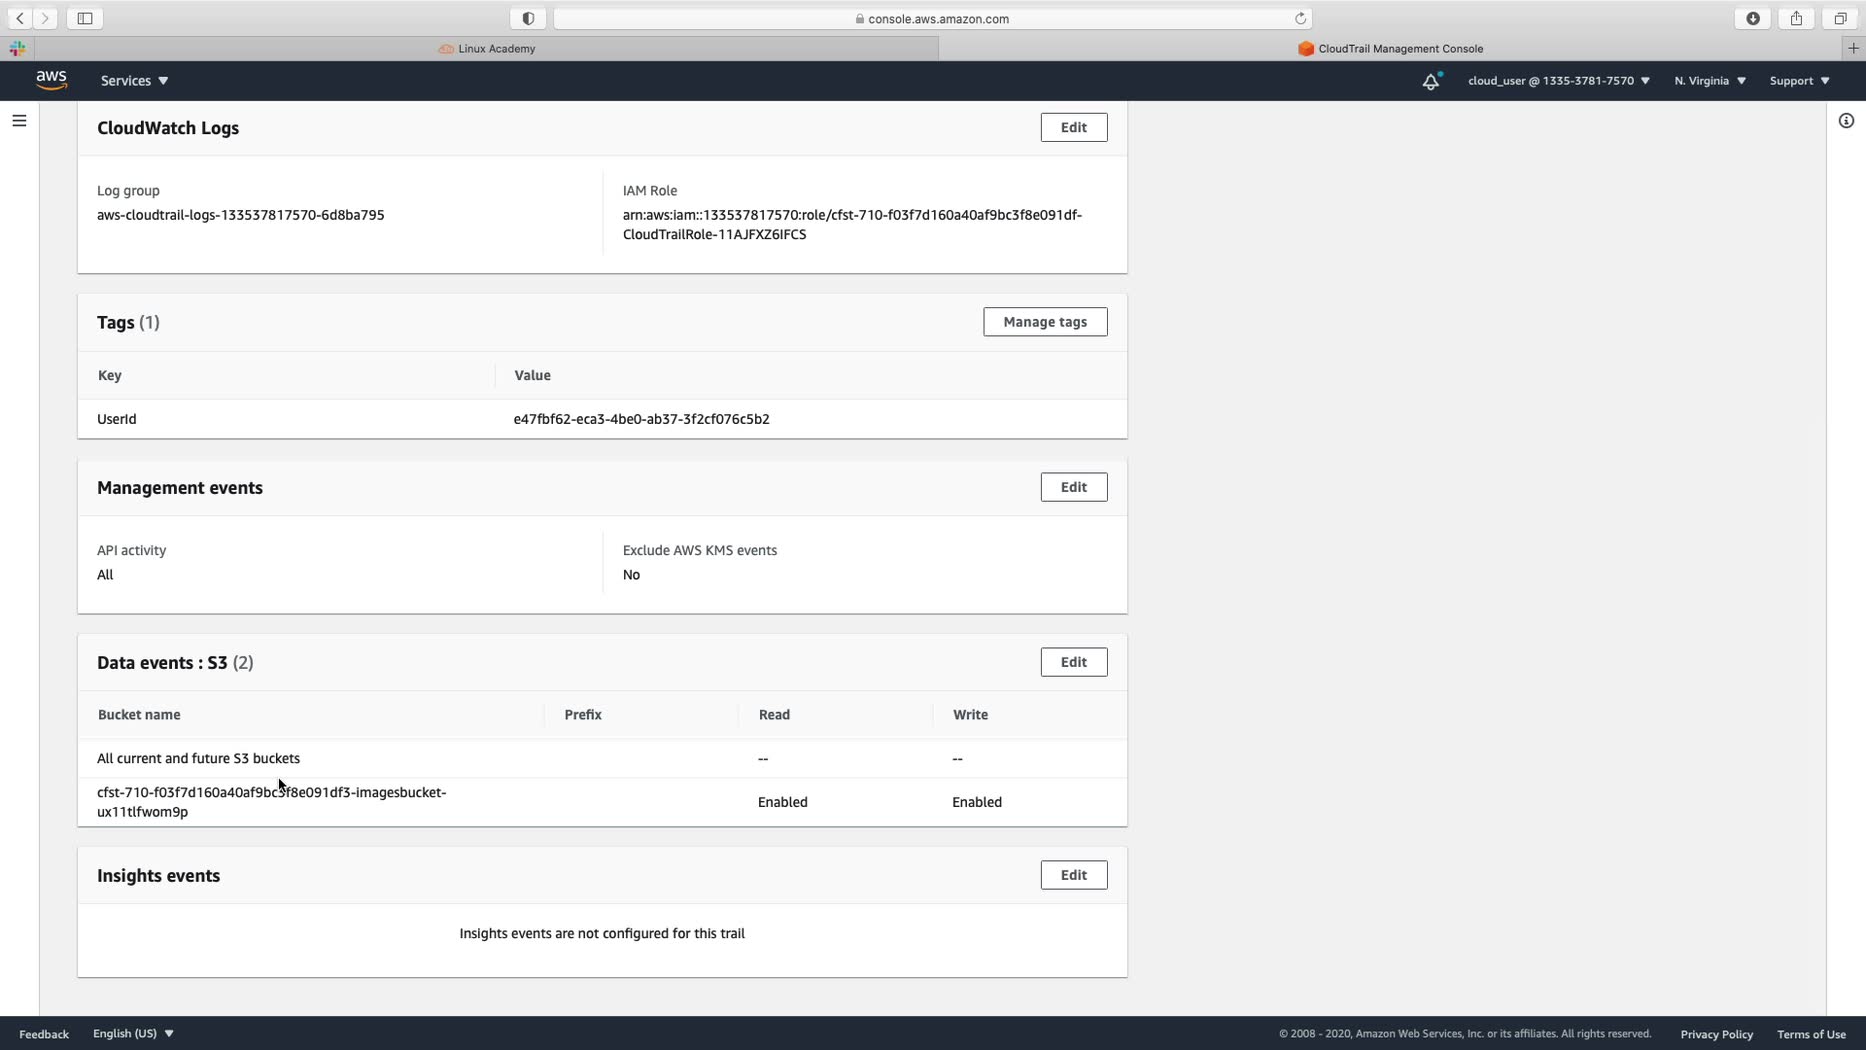1866x1050 pixels.
Task: Go back with the browser back arrow
Action: click(x=20, y=18)
